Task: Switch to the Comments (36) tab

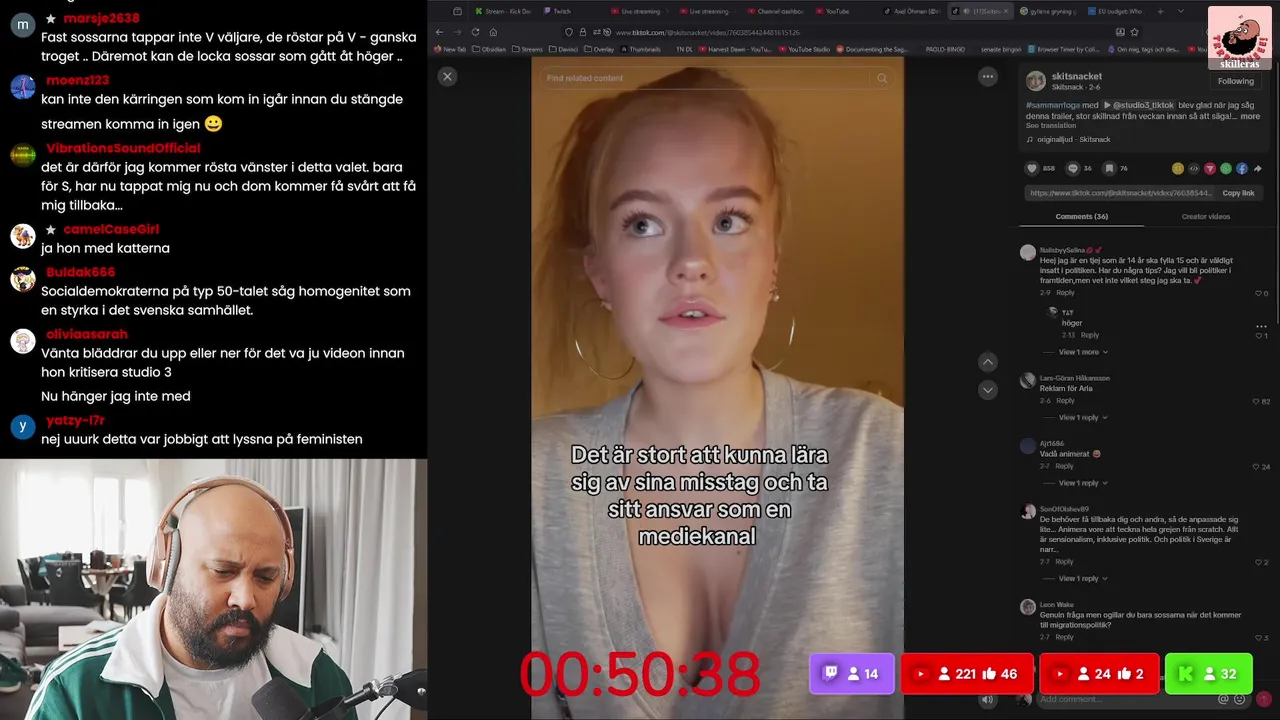Action: pos(1082,216)
